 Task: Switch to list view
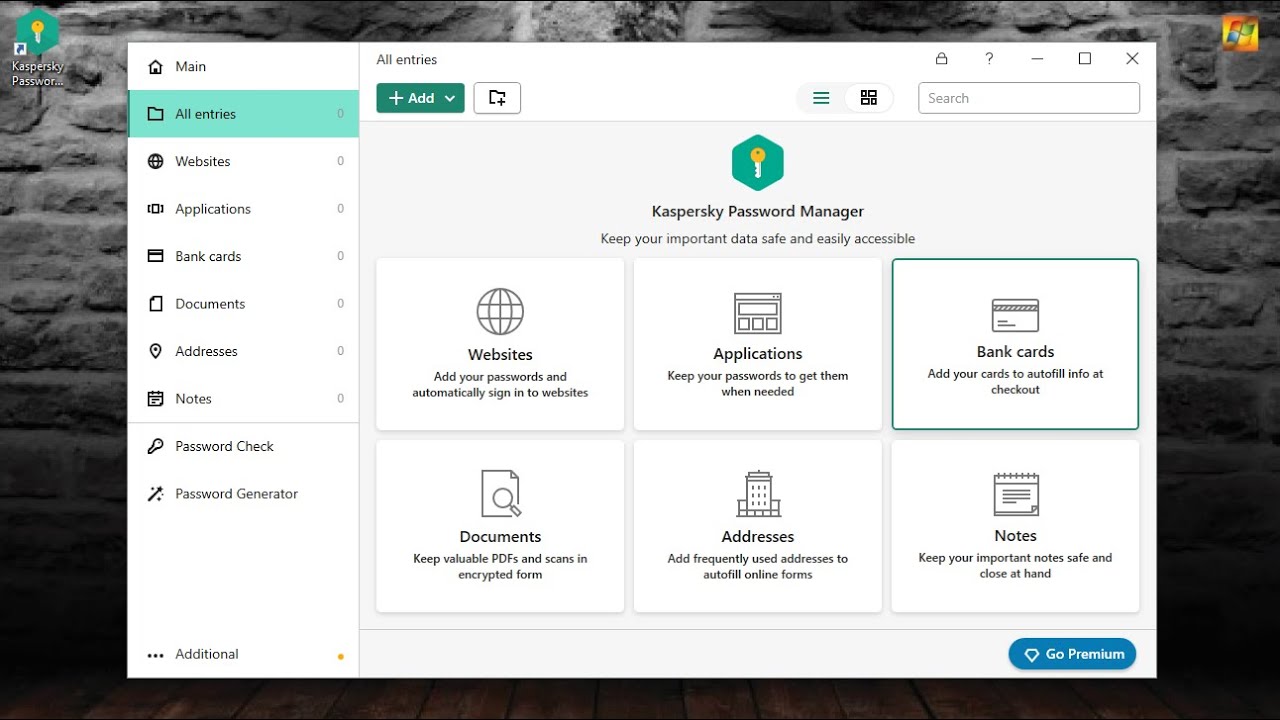pos(821,98)
